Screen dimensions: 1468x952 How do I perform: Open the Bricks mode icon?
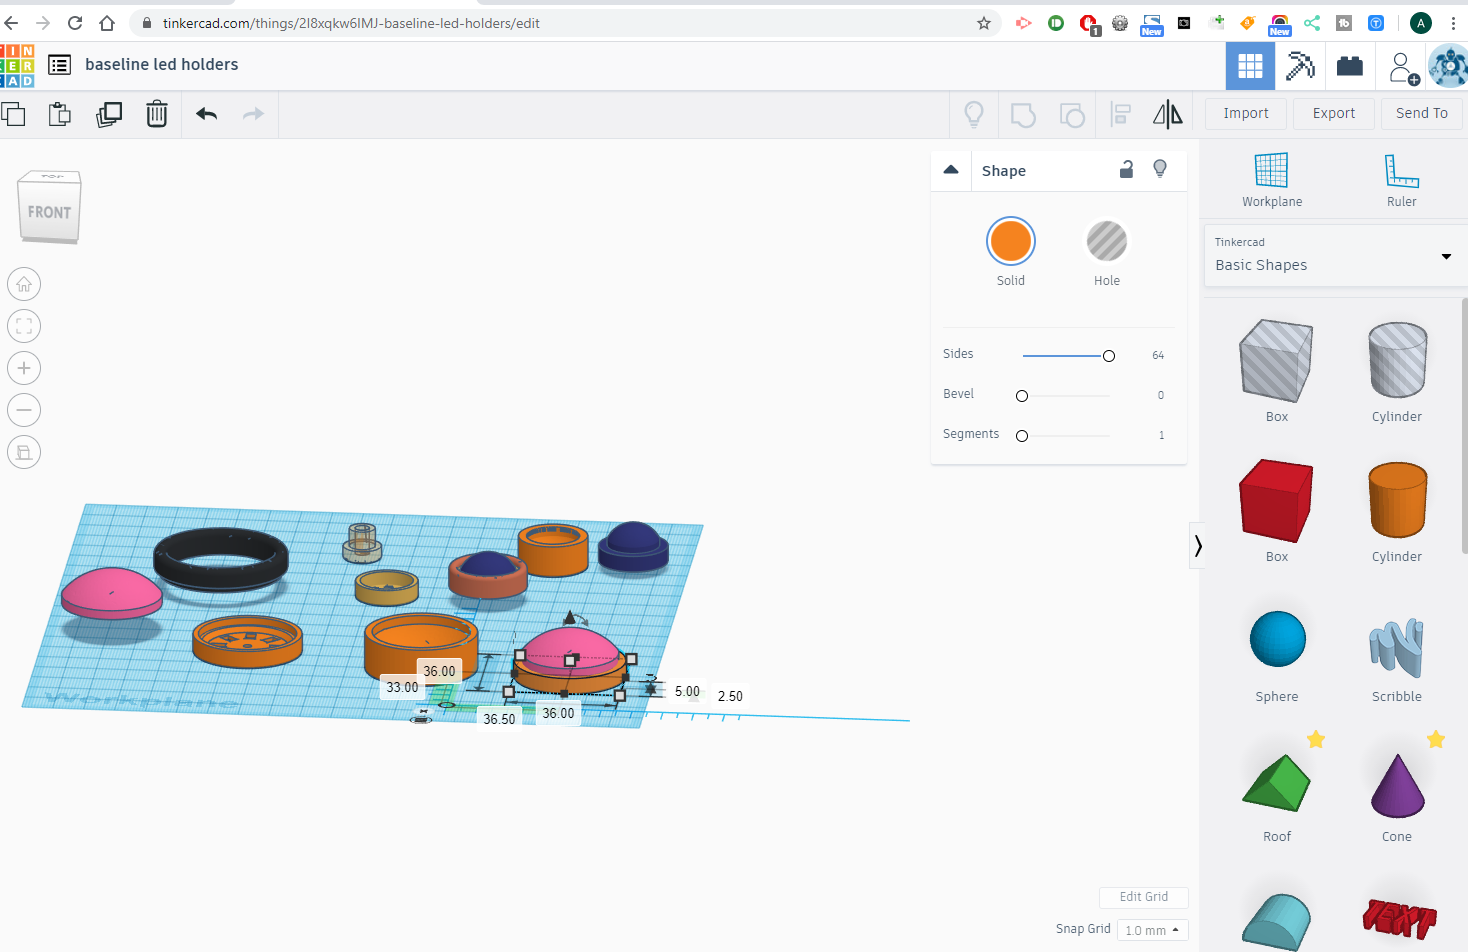[x=1350, y=67]
